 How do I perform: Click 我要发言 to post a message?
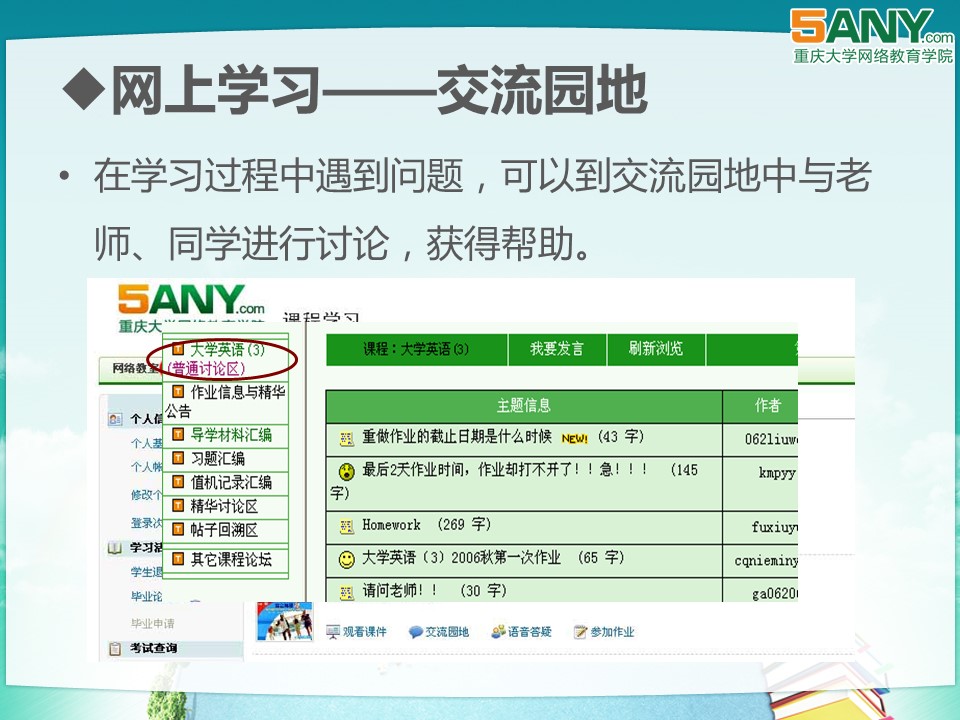coord(556,349)
